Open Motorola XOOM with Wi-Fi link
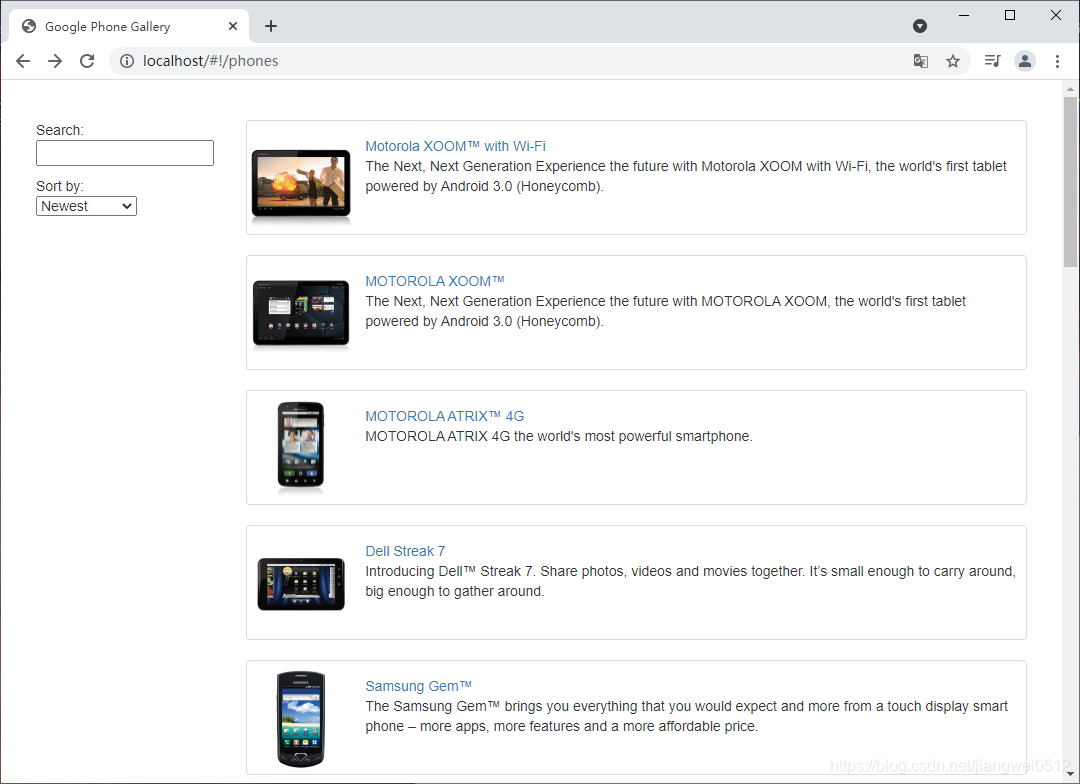The width and height of the screenshot is (1080, 784). tap(455, 146)
